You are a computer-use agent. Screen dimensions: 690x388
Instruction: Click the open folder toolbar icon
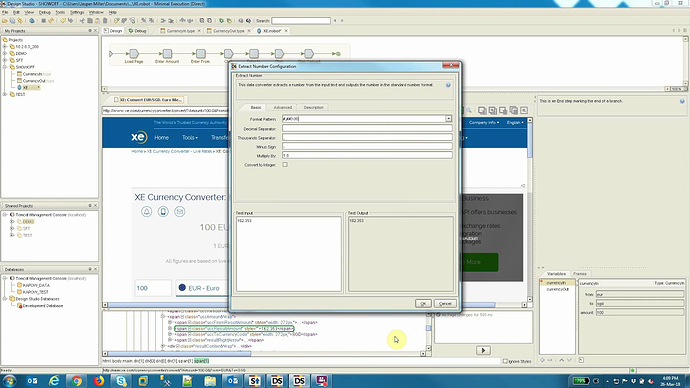click(5, 21)
